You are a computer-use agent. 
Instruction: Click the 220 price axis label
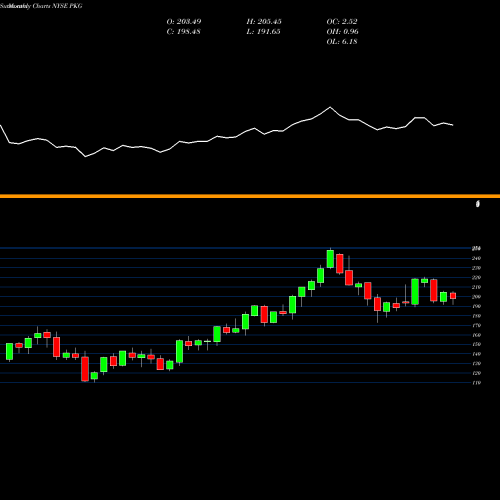pos(477,278)
